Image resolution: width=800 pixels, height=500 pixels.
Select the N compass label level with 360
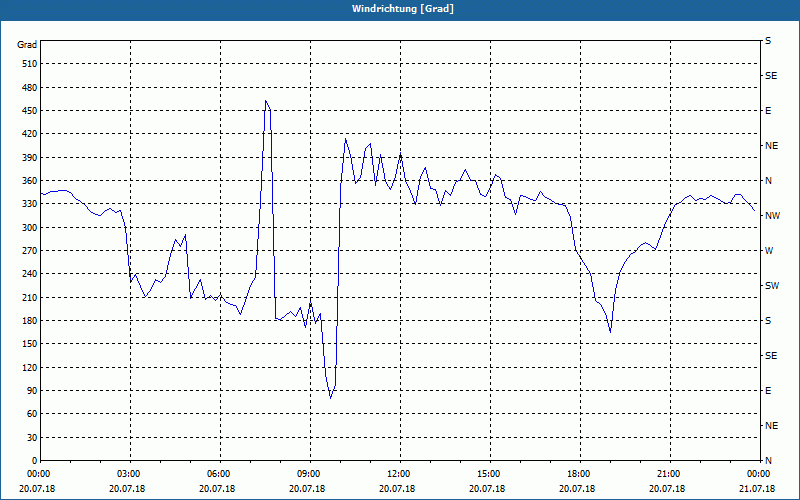pos(769,181)
